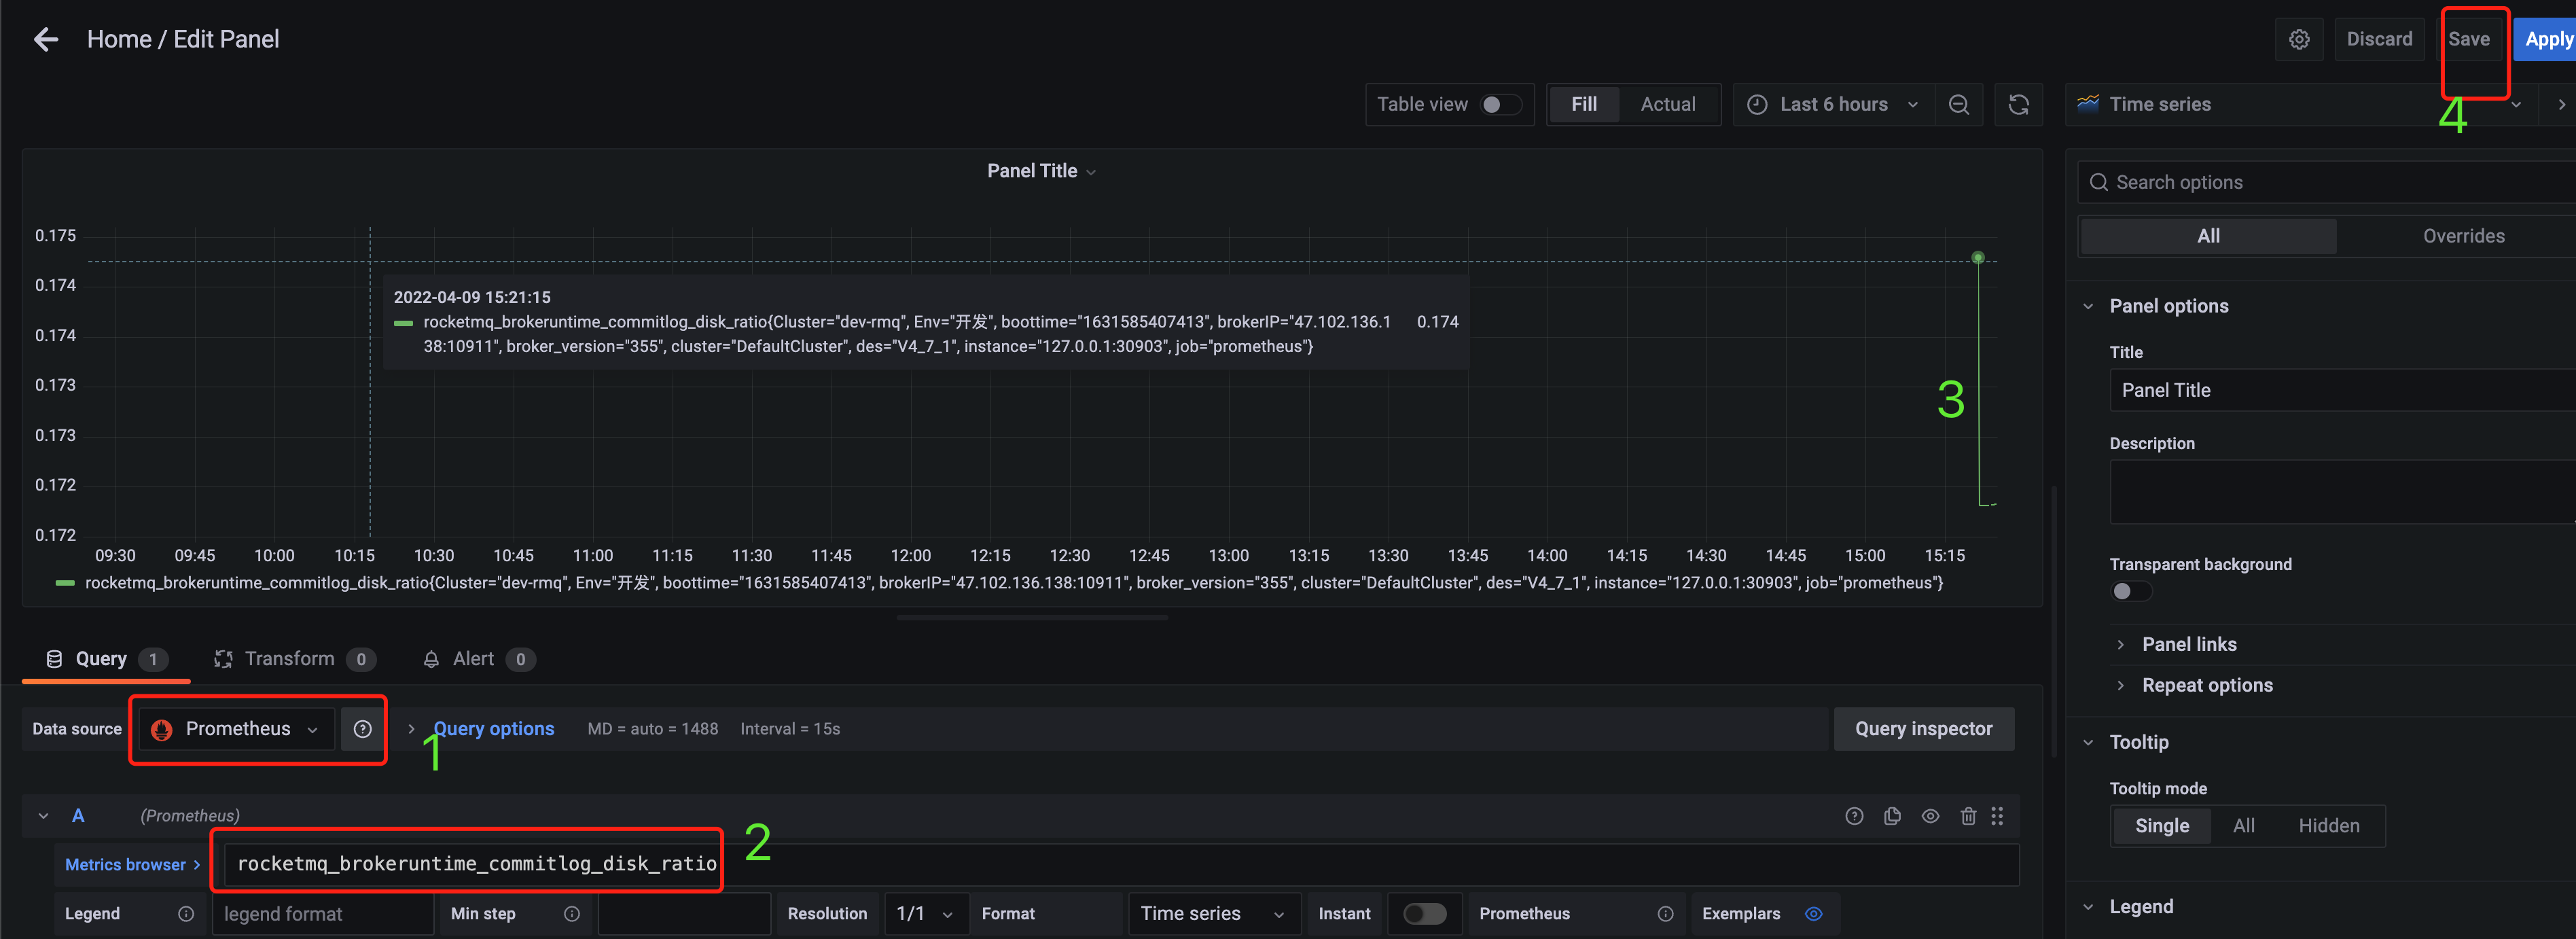
Task: Toggle query A visibility eye icon
Action: click(1930, 816)
